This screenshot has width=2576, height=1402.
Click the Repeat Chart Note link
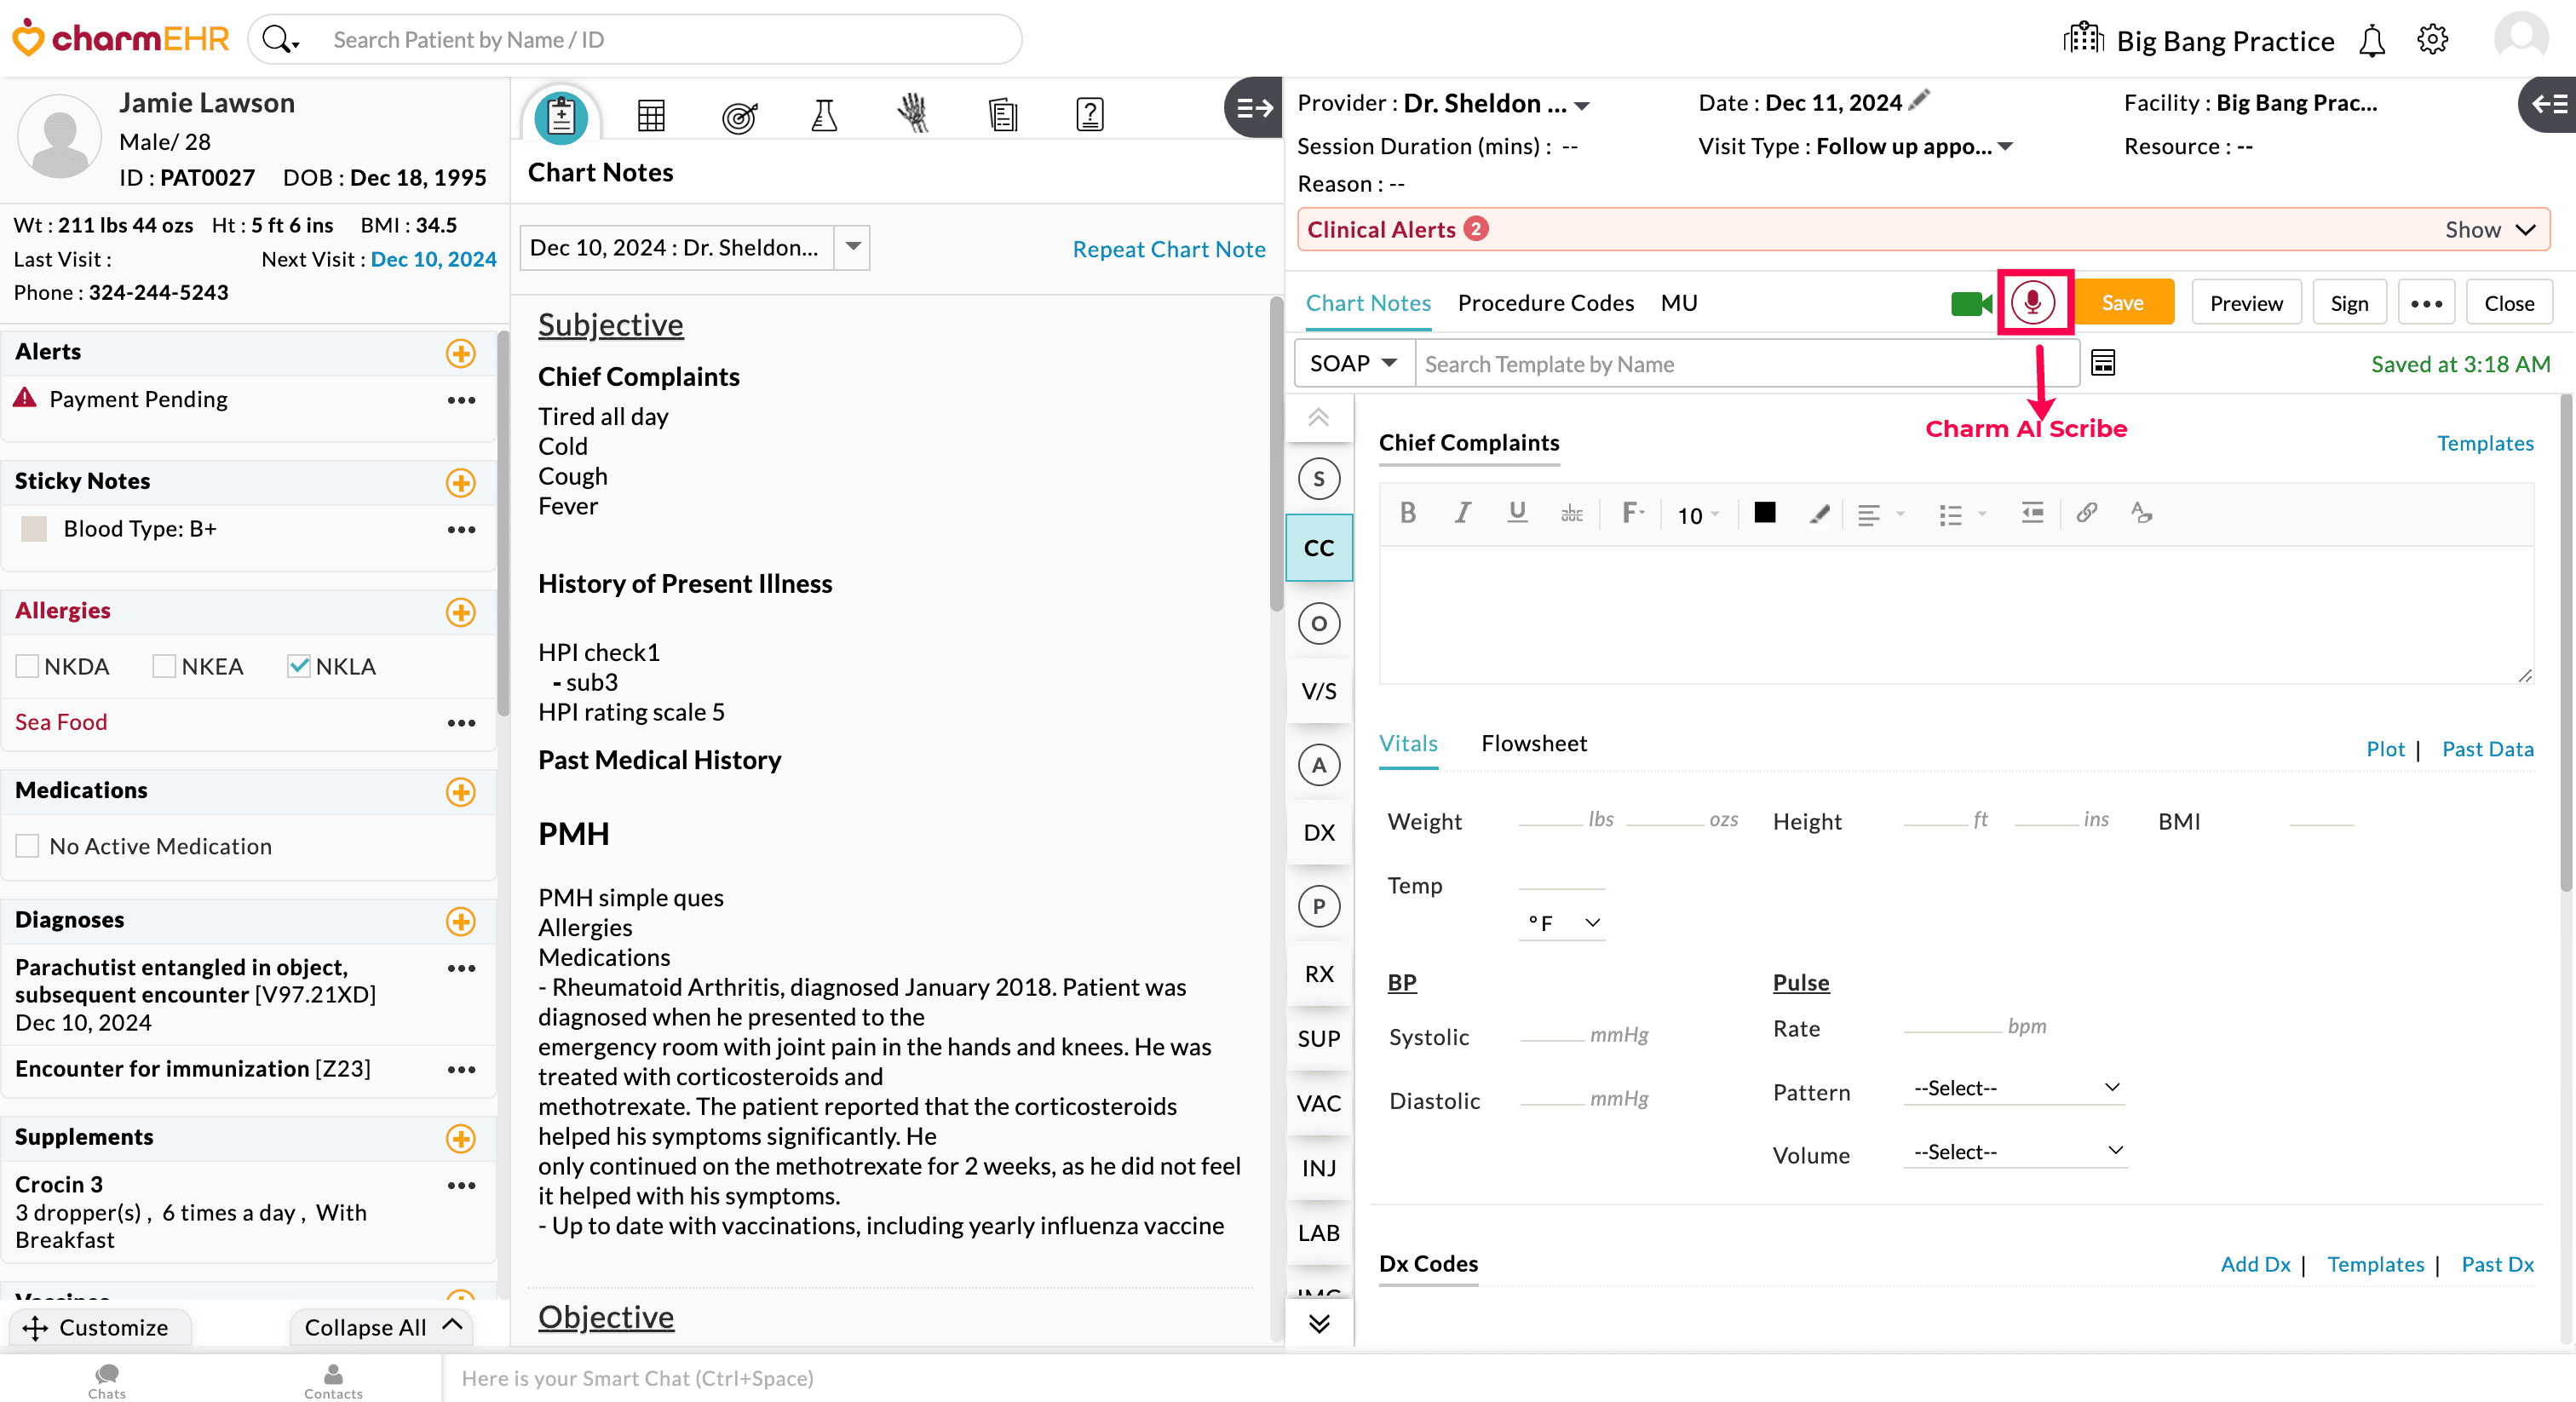1168,249
